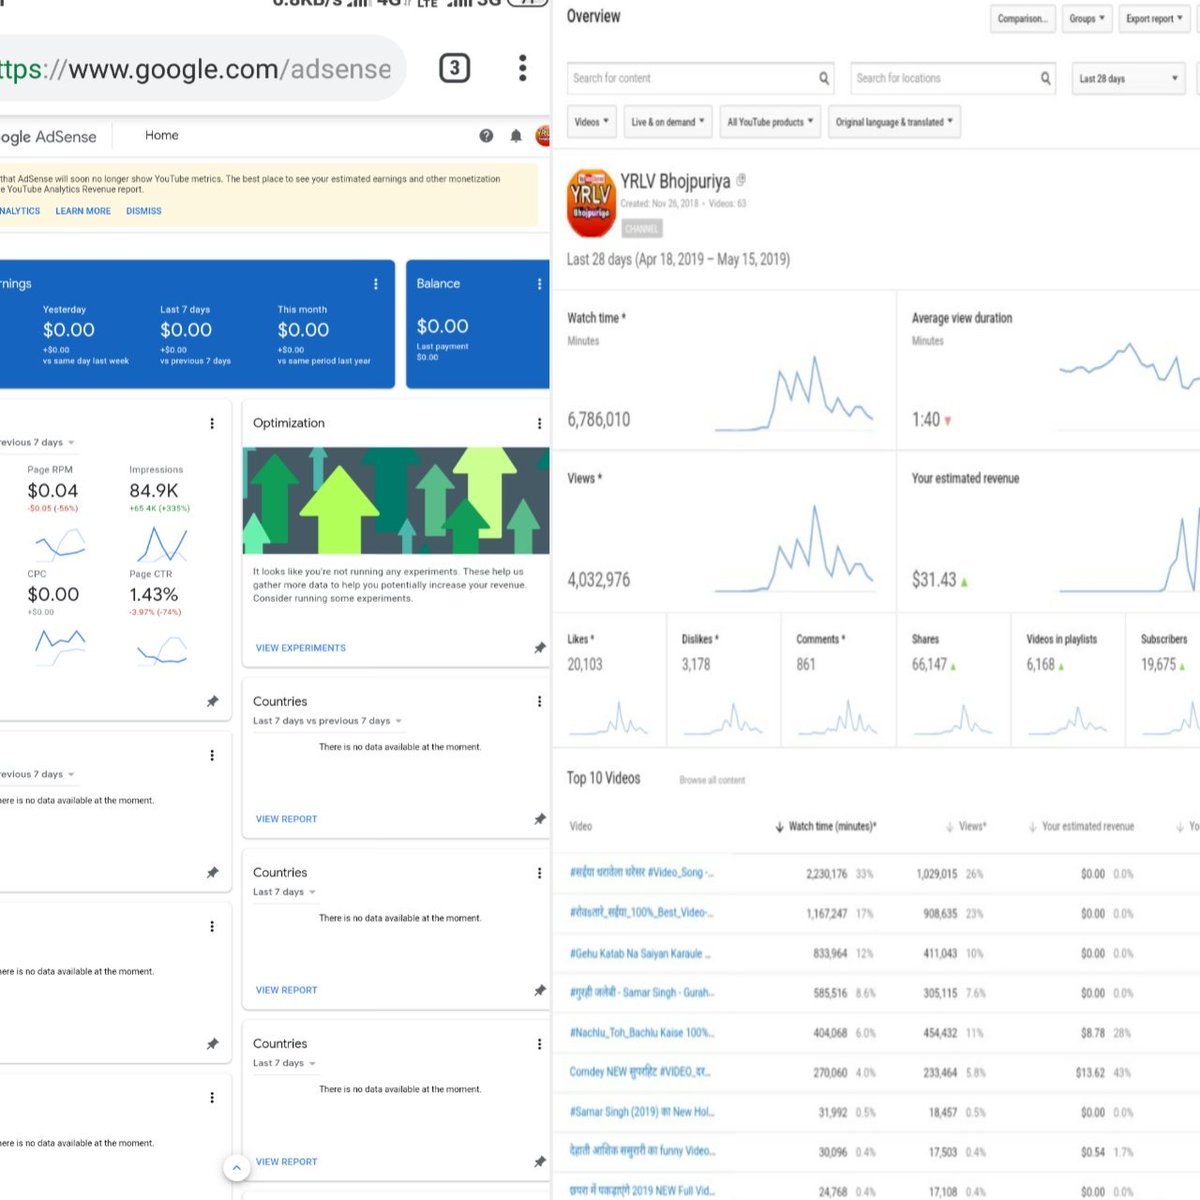Open the browser tab switcher showing 3
The width and height of the screenshot is (1200, 1200).
455,68
